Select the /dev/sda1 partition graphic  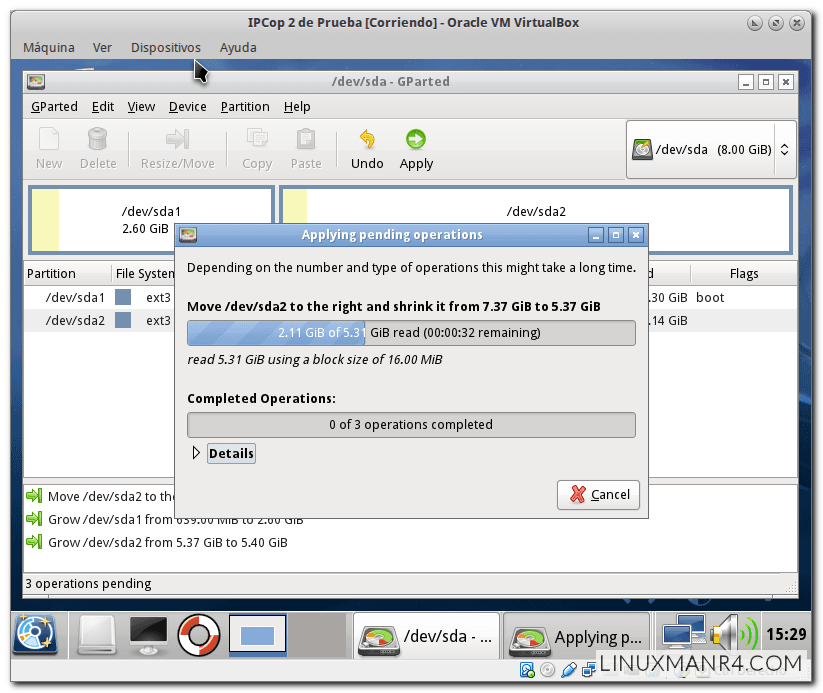[x=151, y=220]
